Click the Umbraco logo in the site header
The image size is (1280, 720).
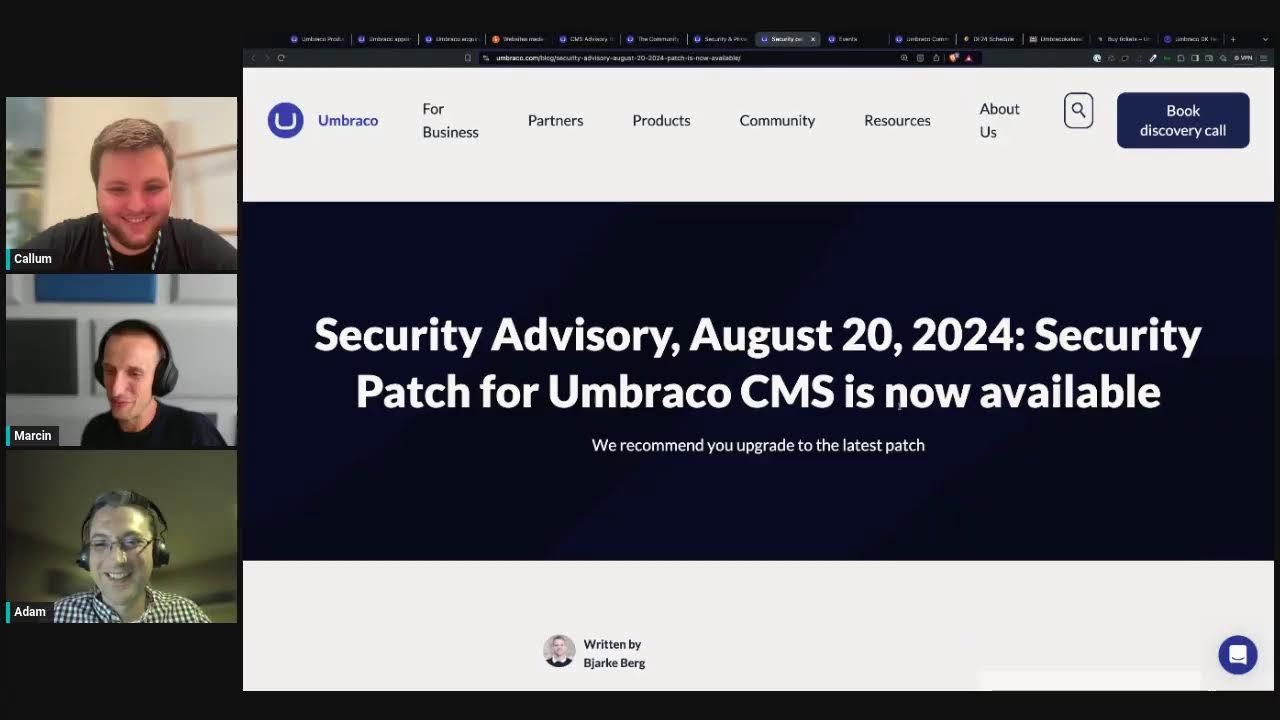click(285, 120)
